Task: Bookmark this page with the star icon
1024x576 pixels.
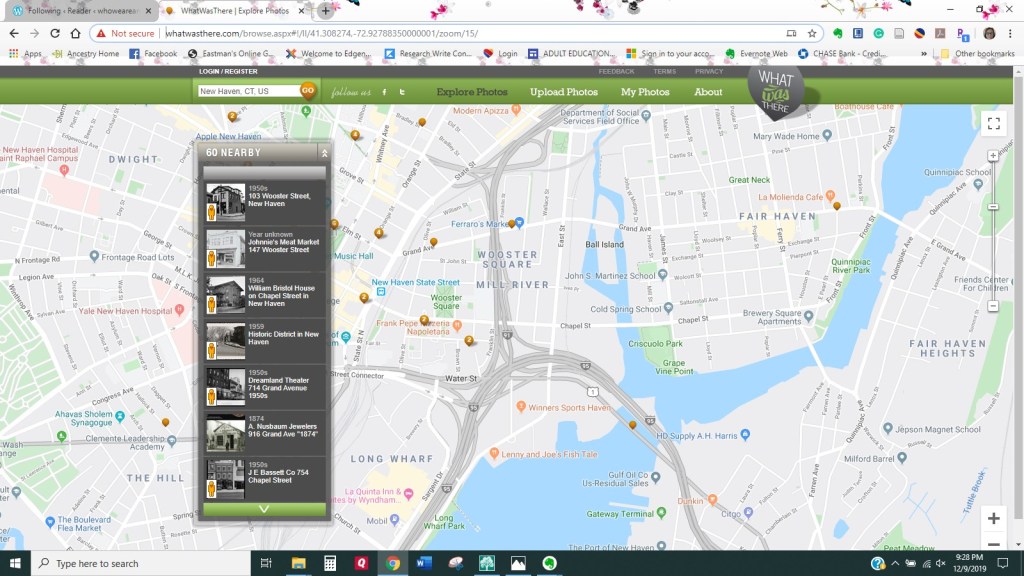Action: [x=813, y=33]
